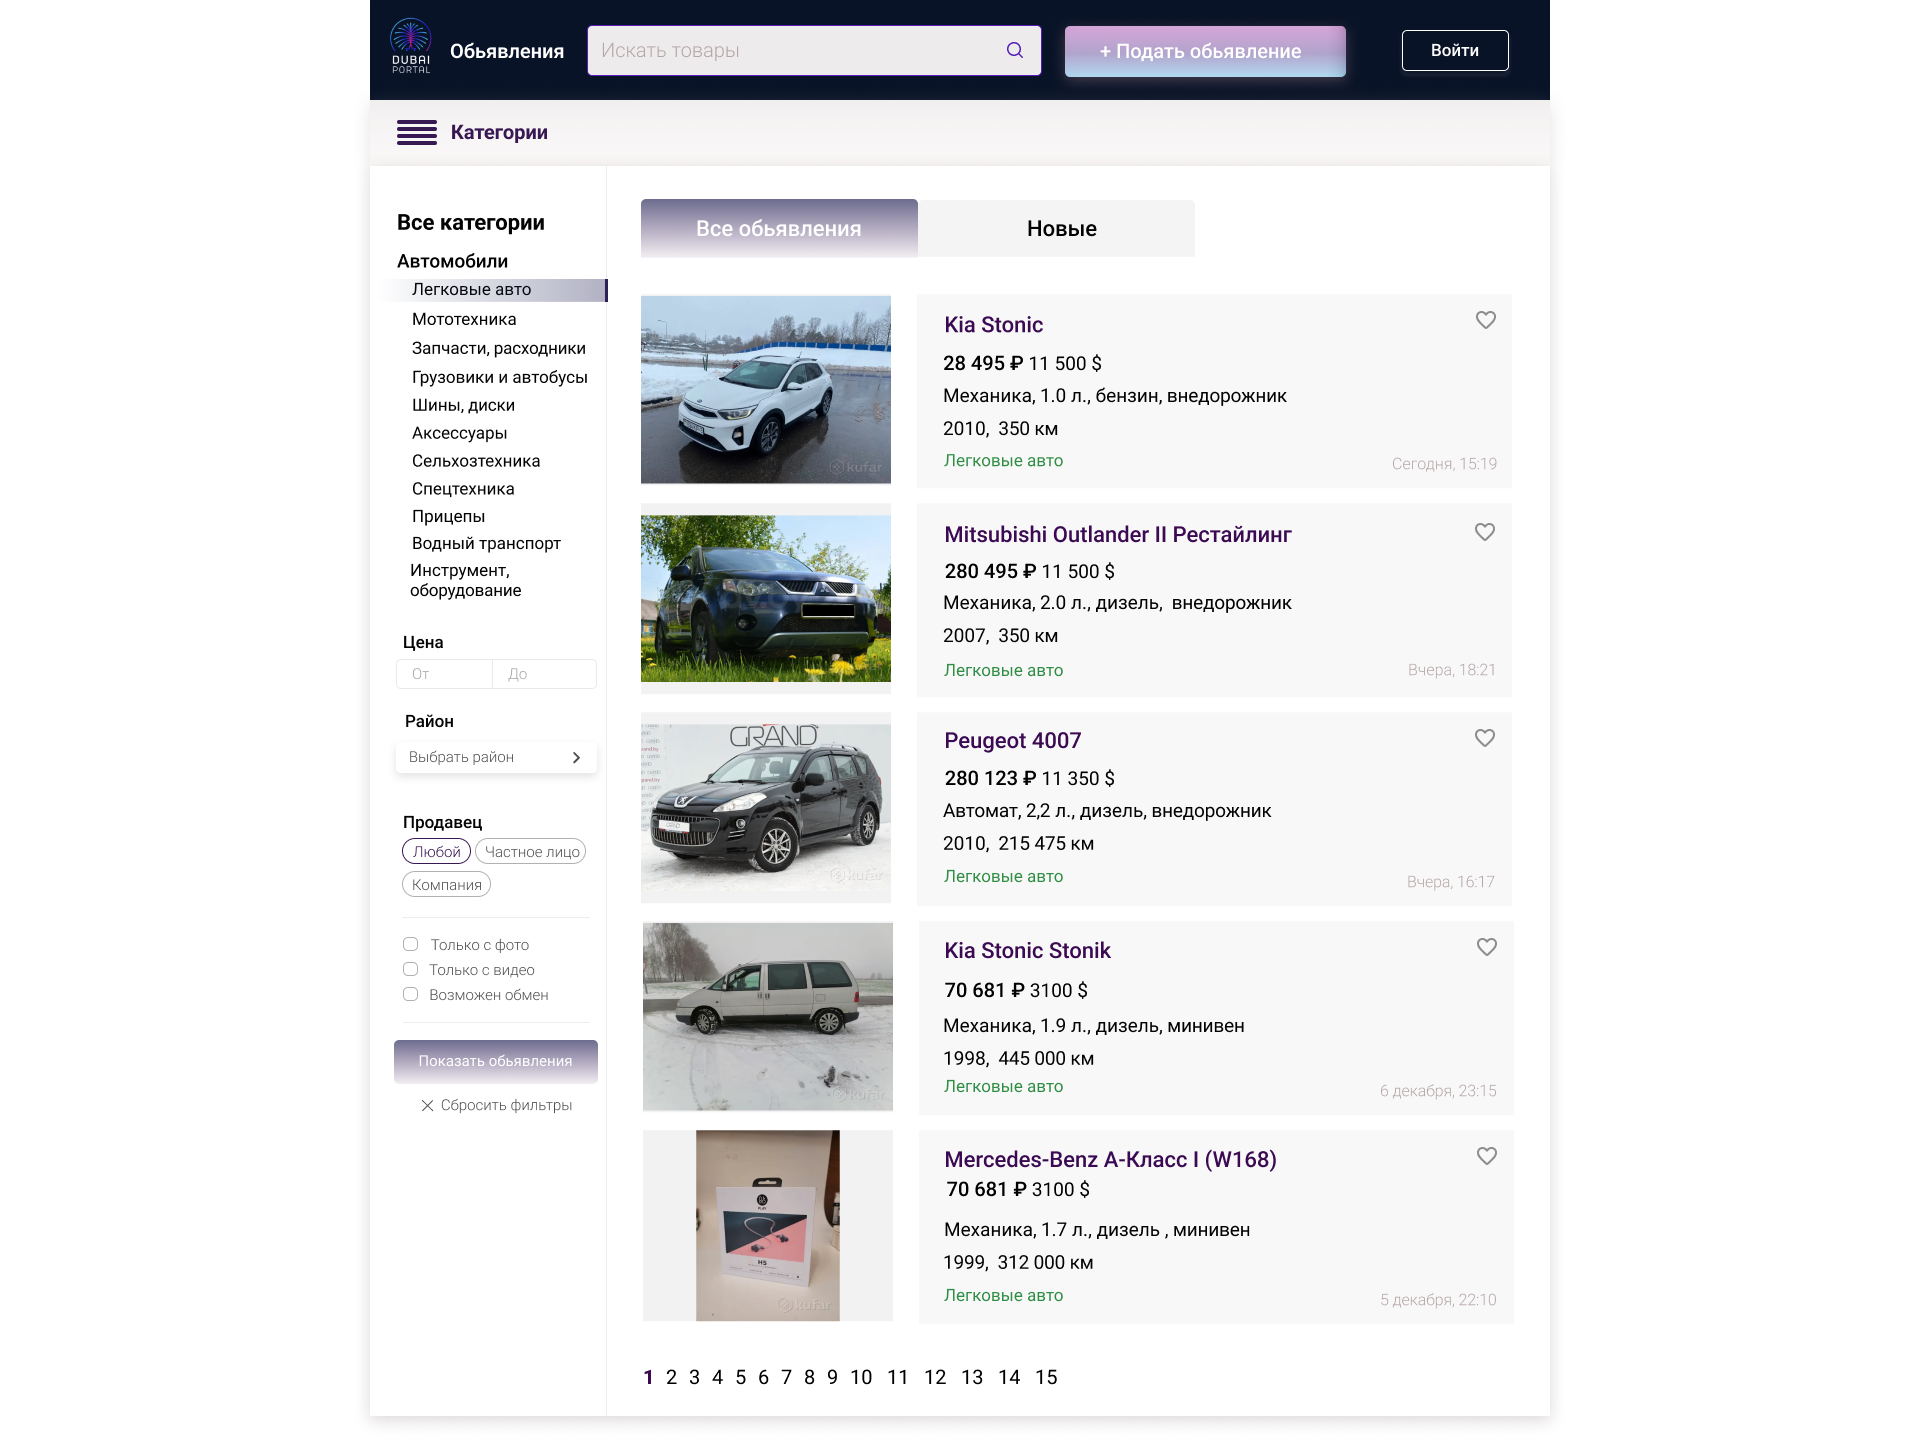Click the price '28 495 ₽ 11 500 $'
Viewport: 1920px width, 1438px height.
point(1022,363)
